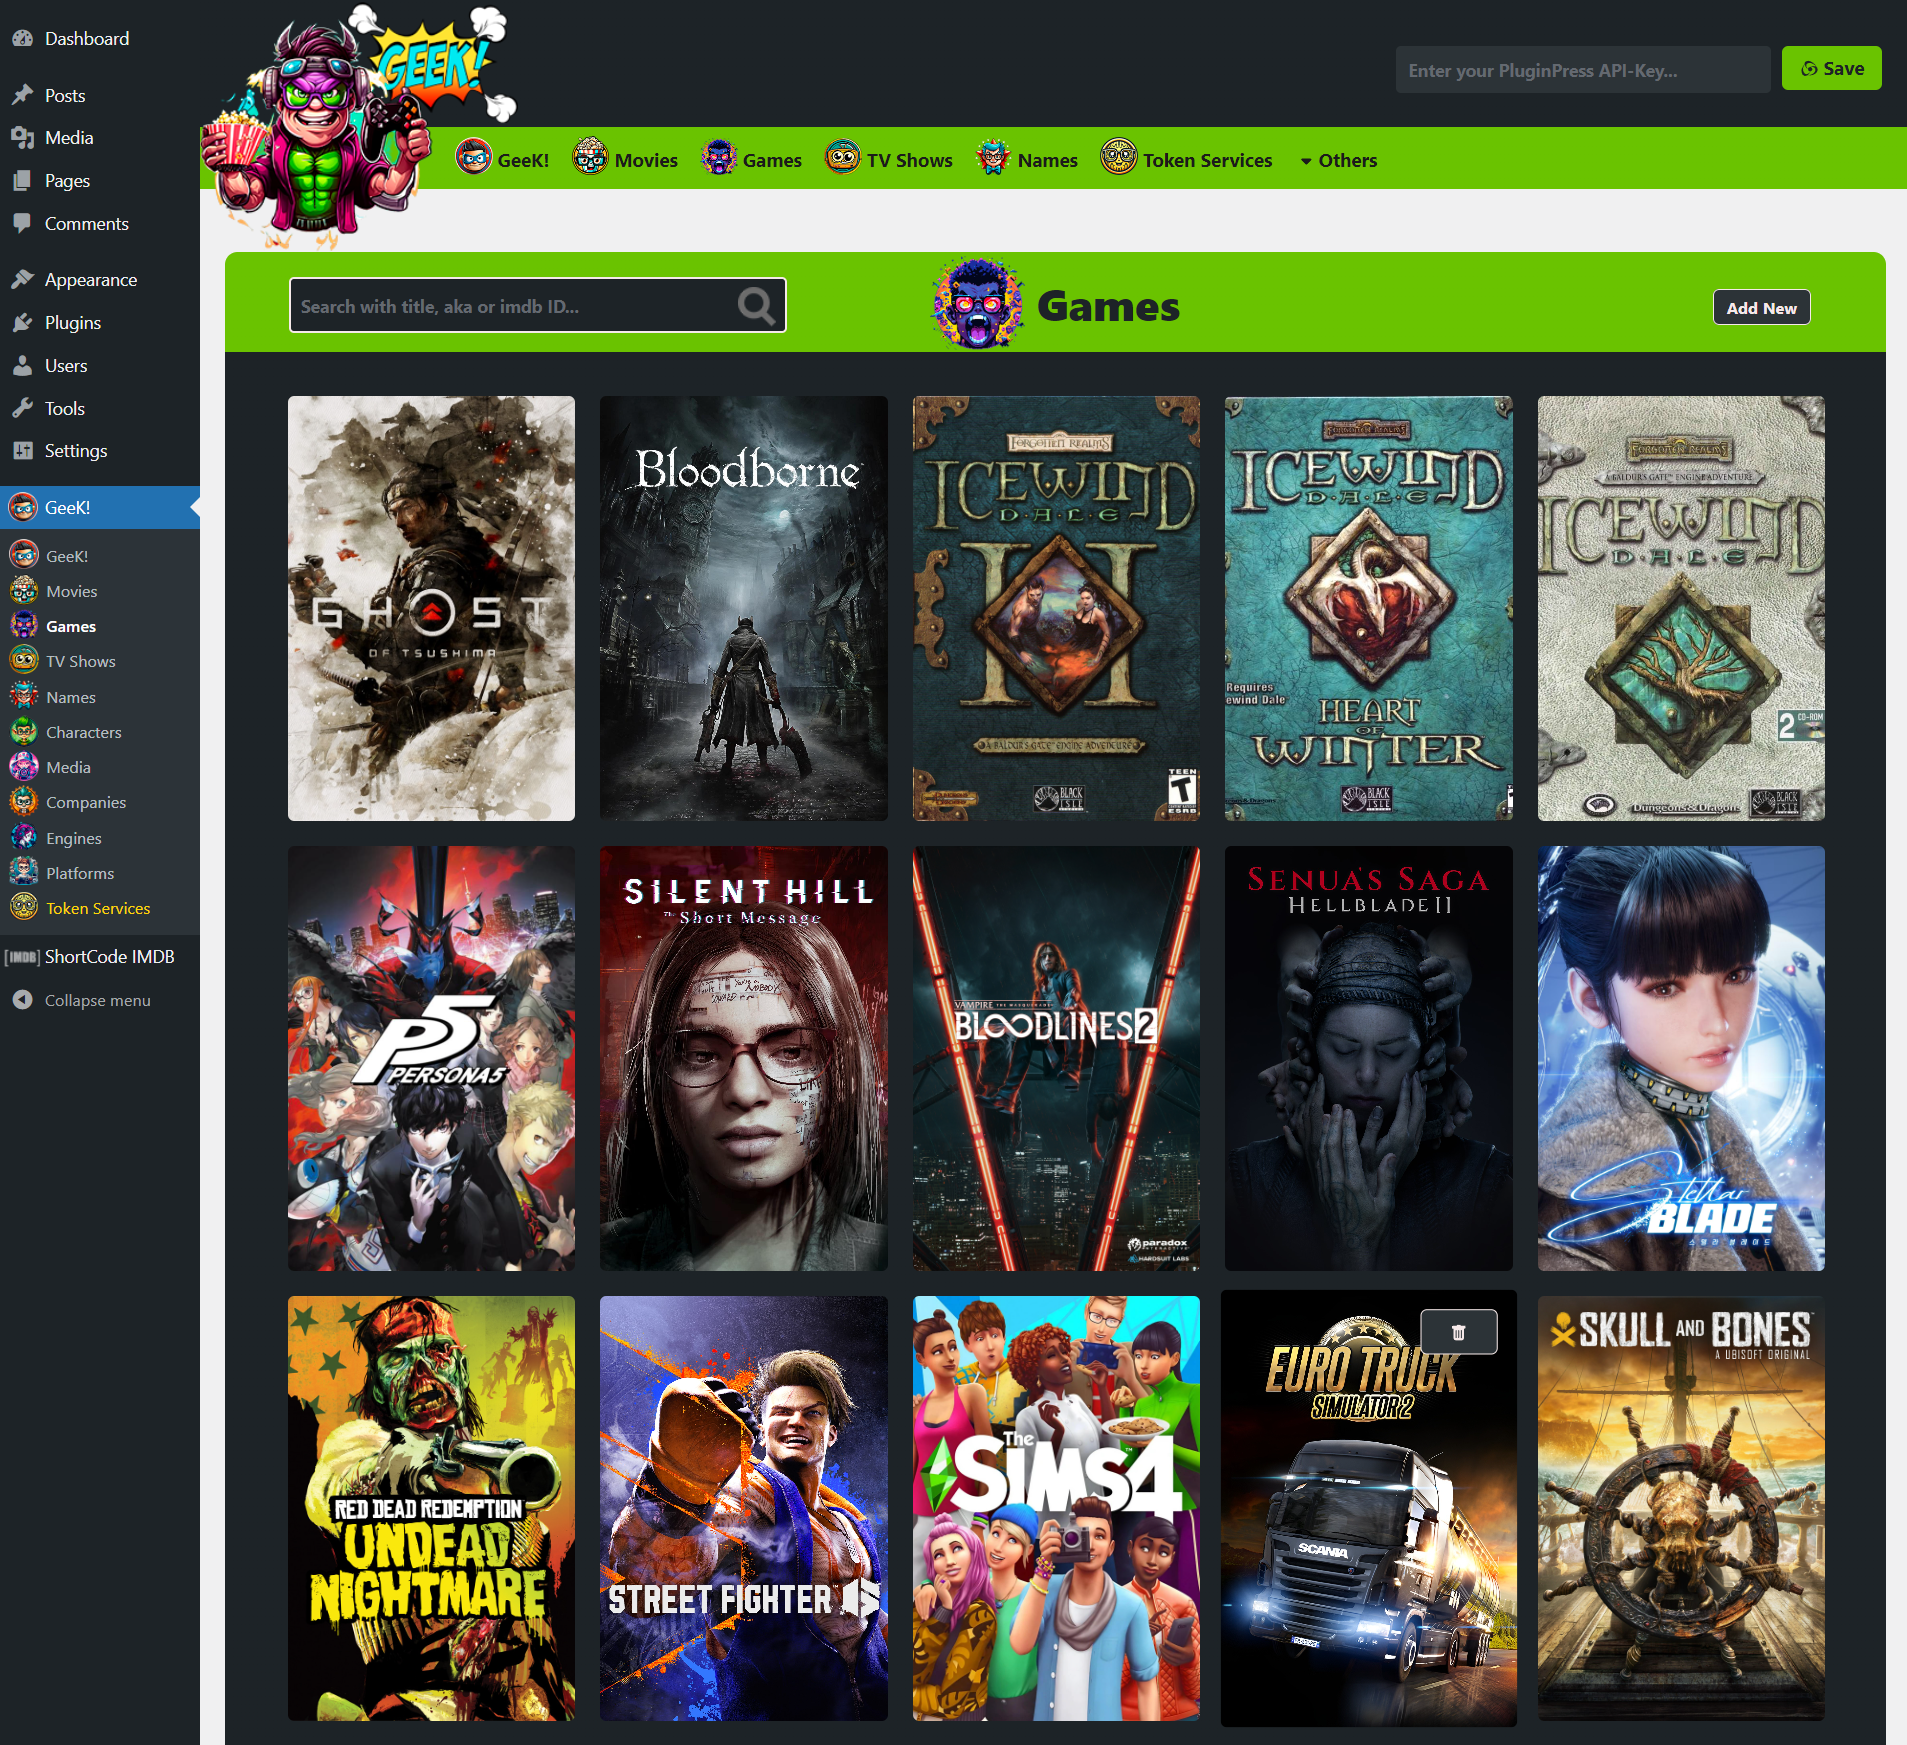
Task: Open Movies from the green navbar
Action: (x=625, y=159)
